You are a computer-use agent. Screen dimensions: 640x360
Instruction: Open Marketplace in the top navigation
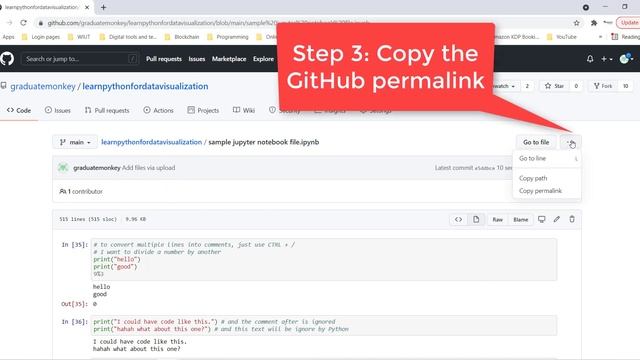tap(229, 59)
